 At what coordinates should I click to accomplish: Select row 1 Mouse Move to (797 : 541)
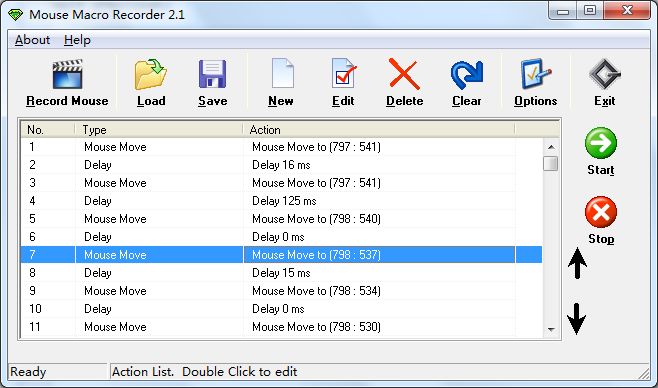(x=281, y=147)
